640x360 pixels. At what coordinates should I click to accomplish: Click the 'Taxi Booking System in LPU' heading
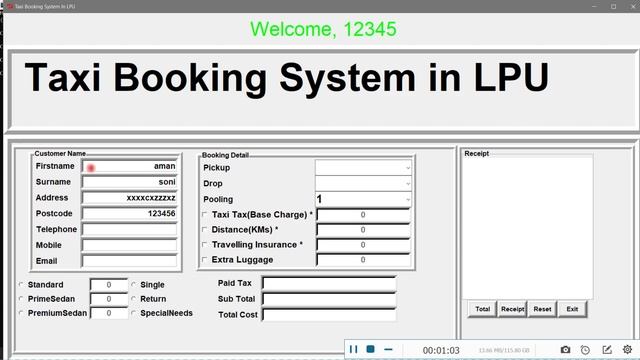tap(287, 78)
